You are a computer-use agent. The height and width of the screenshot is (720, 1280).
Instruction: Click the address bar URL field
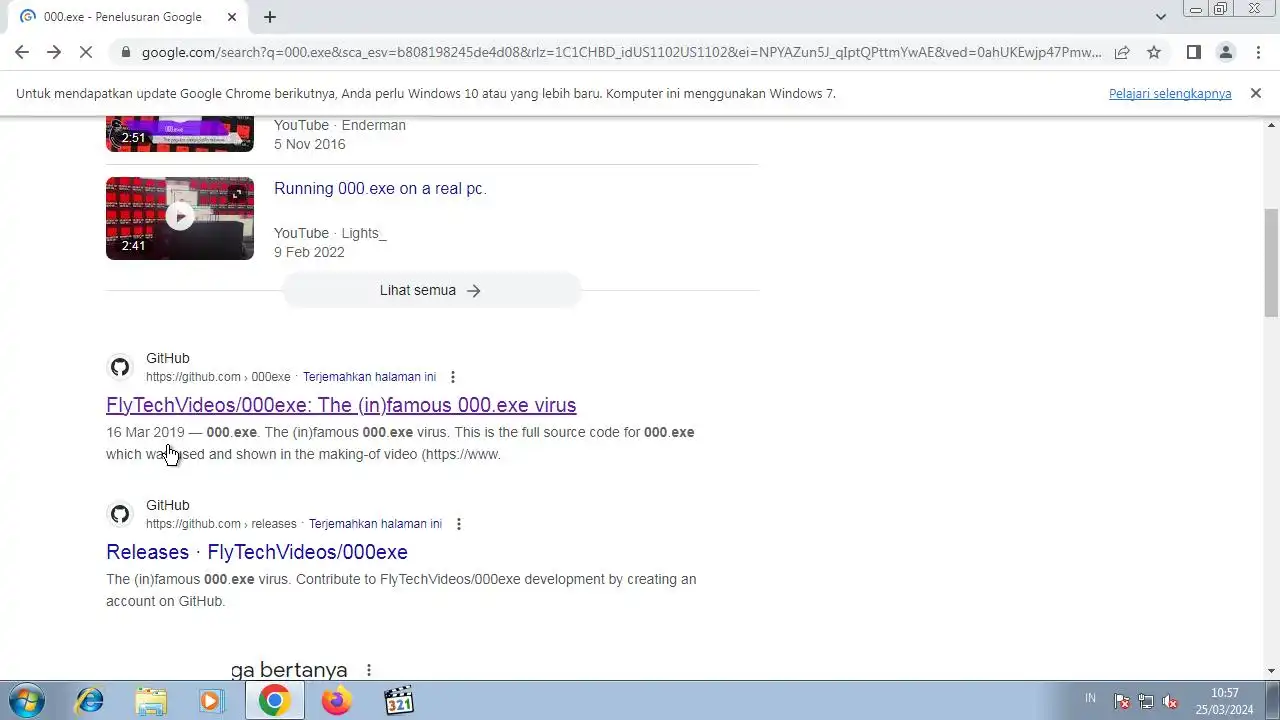pos(620,52)
